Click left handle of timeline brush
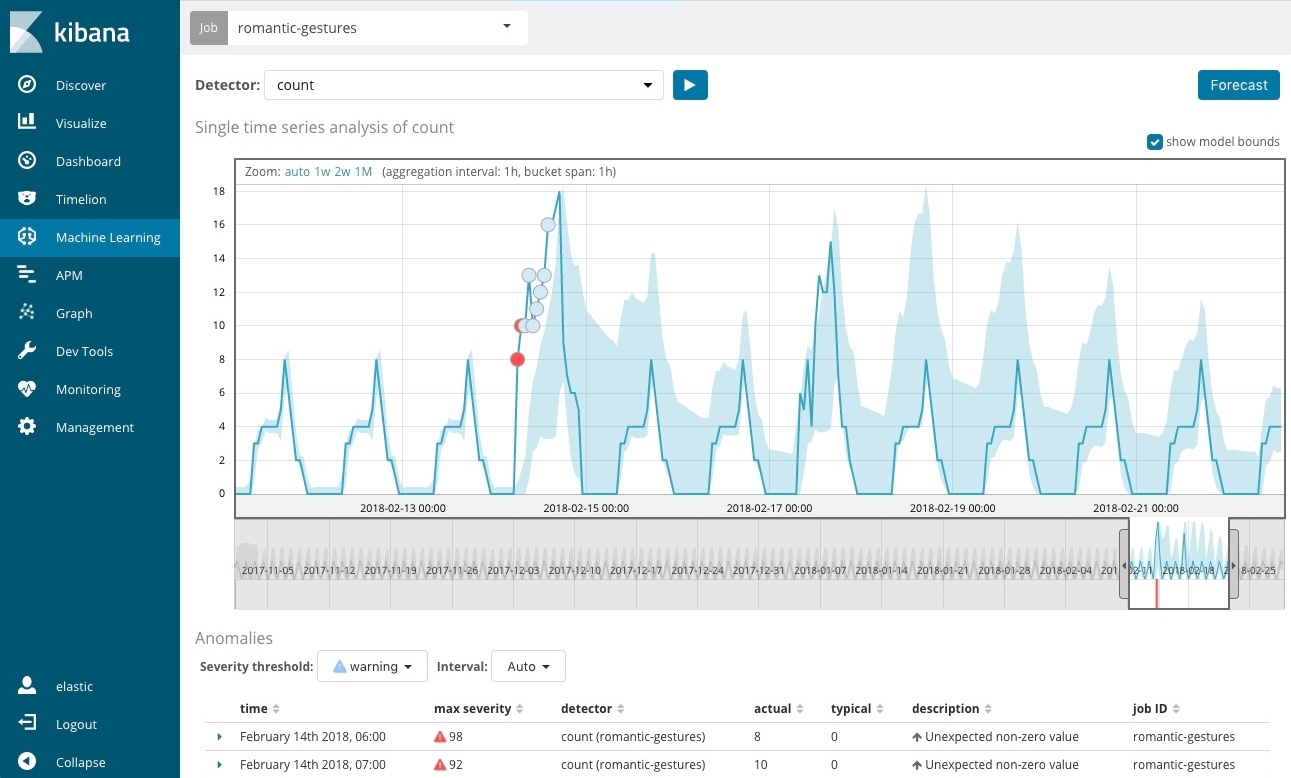The height and width of the screenshot is (778, 1291). click(x=1123, y=564)
